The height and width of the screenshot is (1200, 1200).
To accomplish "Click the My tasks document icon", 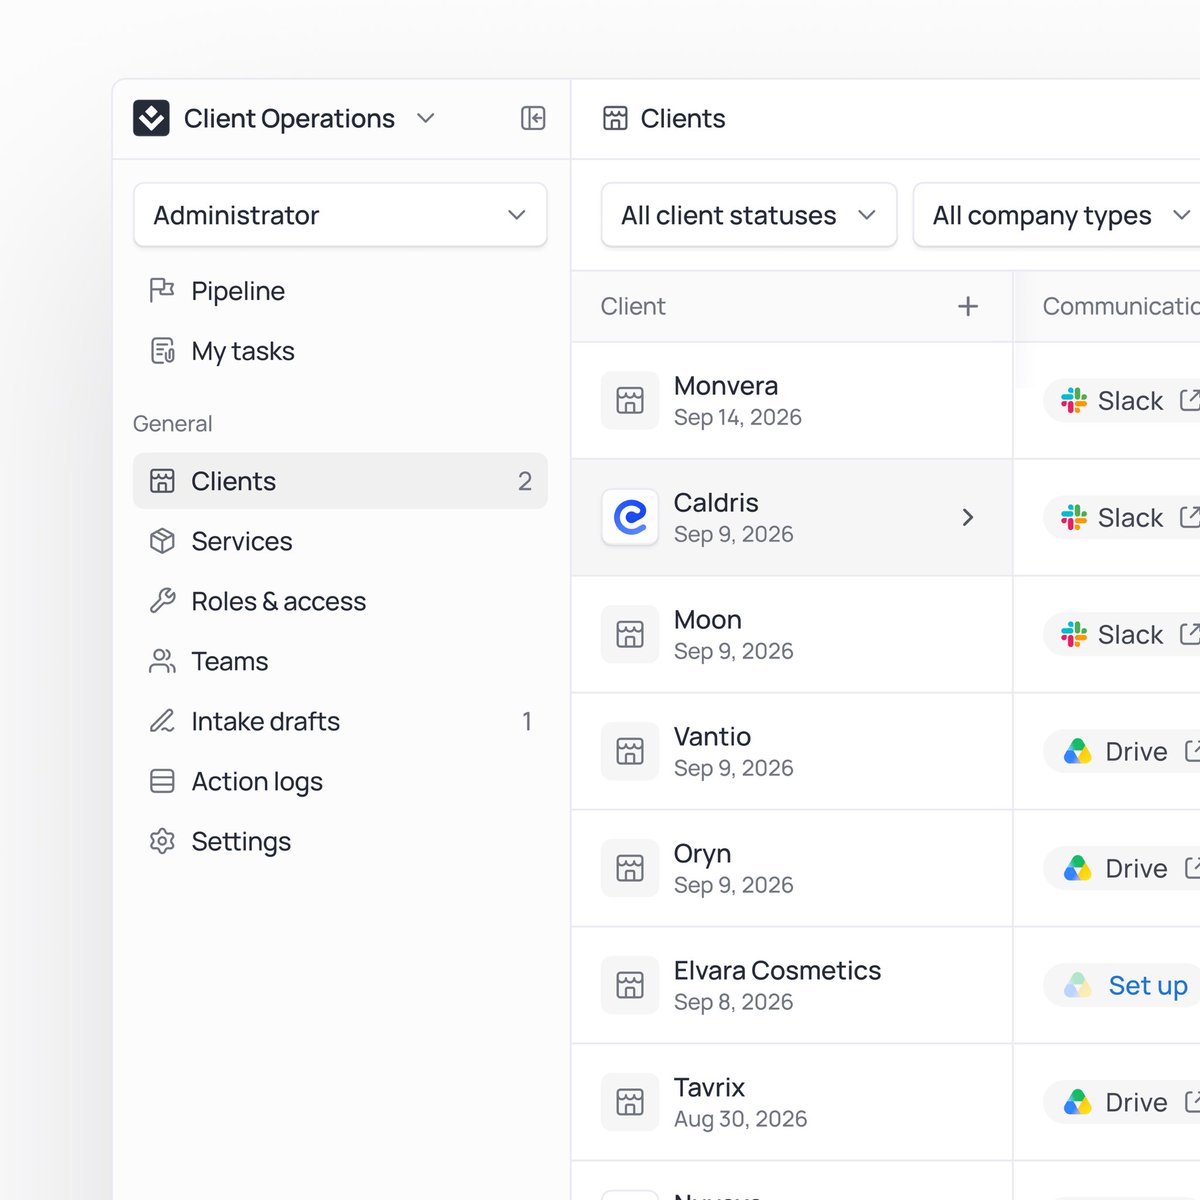I will 162,351.
